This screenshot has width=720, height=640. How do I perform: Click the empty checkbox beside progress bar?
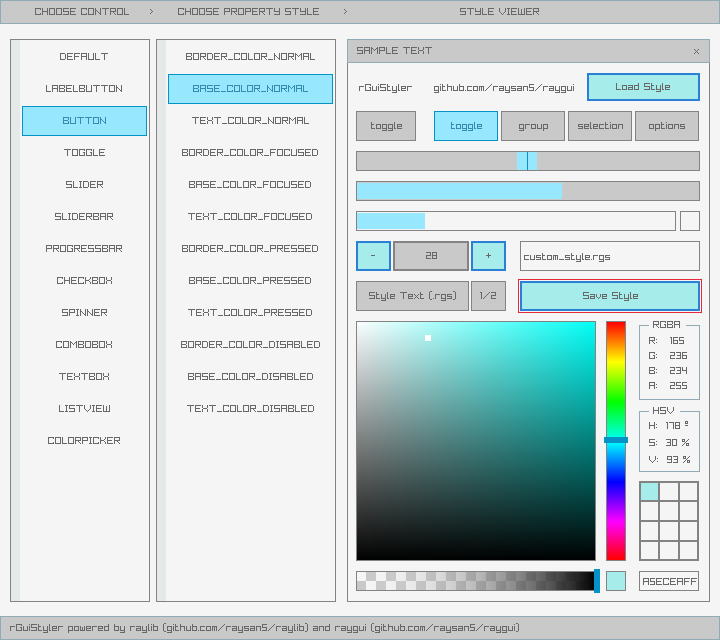click(690, 221)
